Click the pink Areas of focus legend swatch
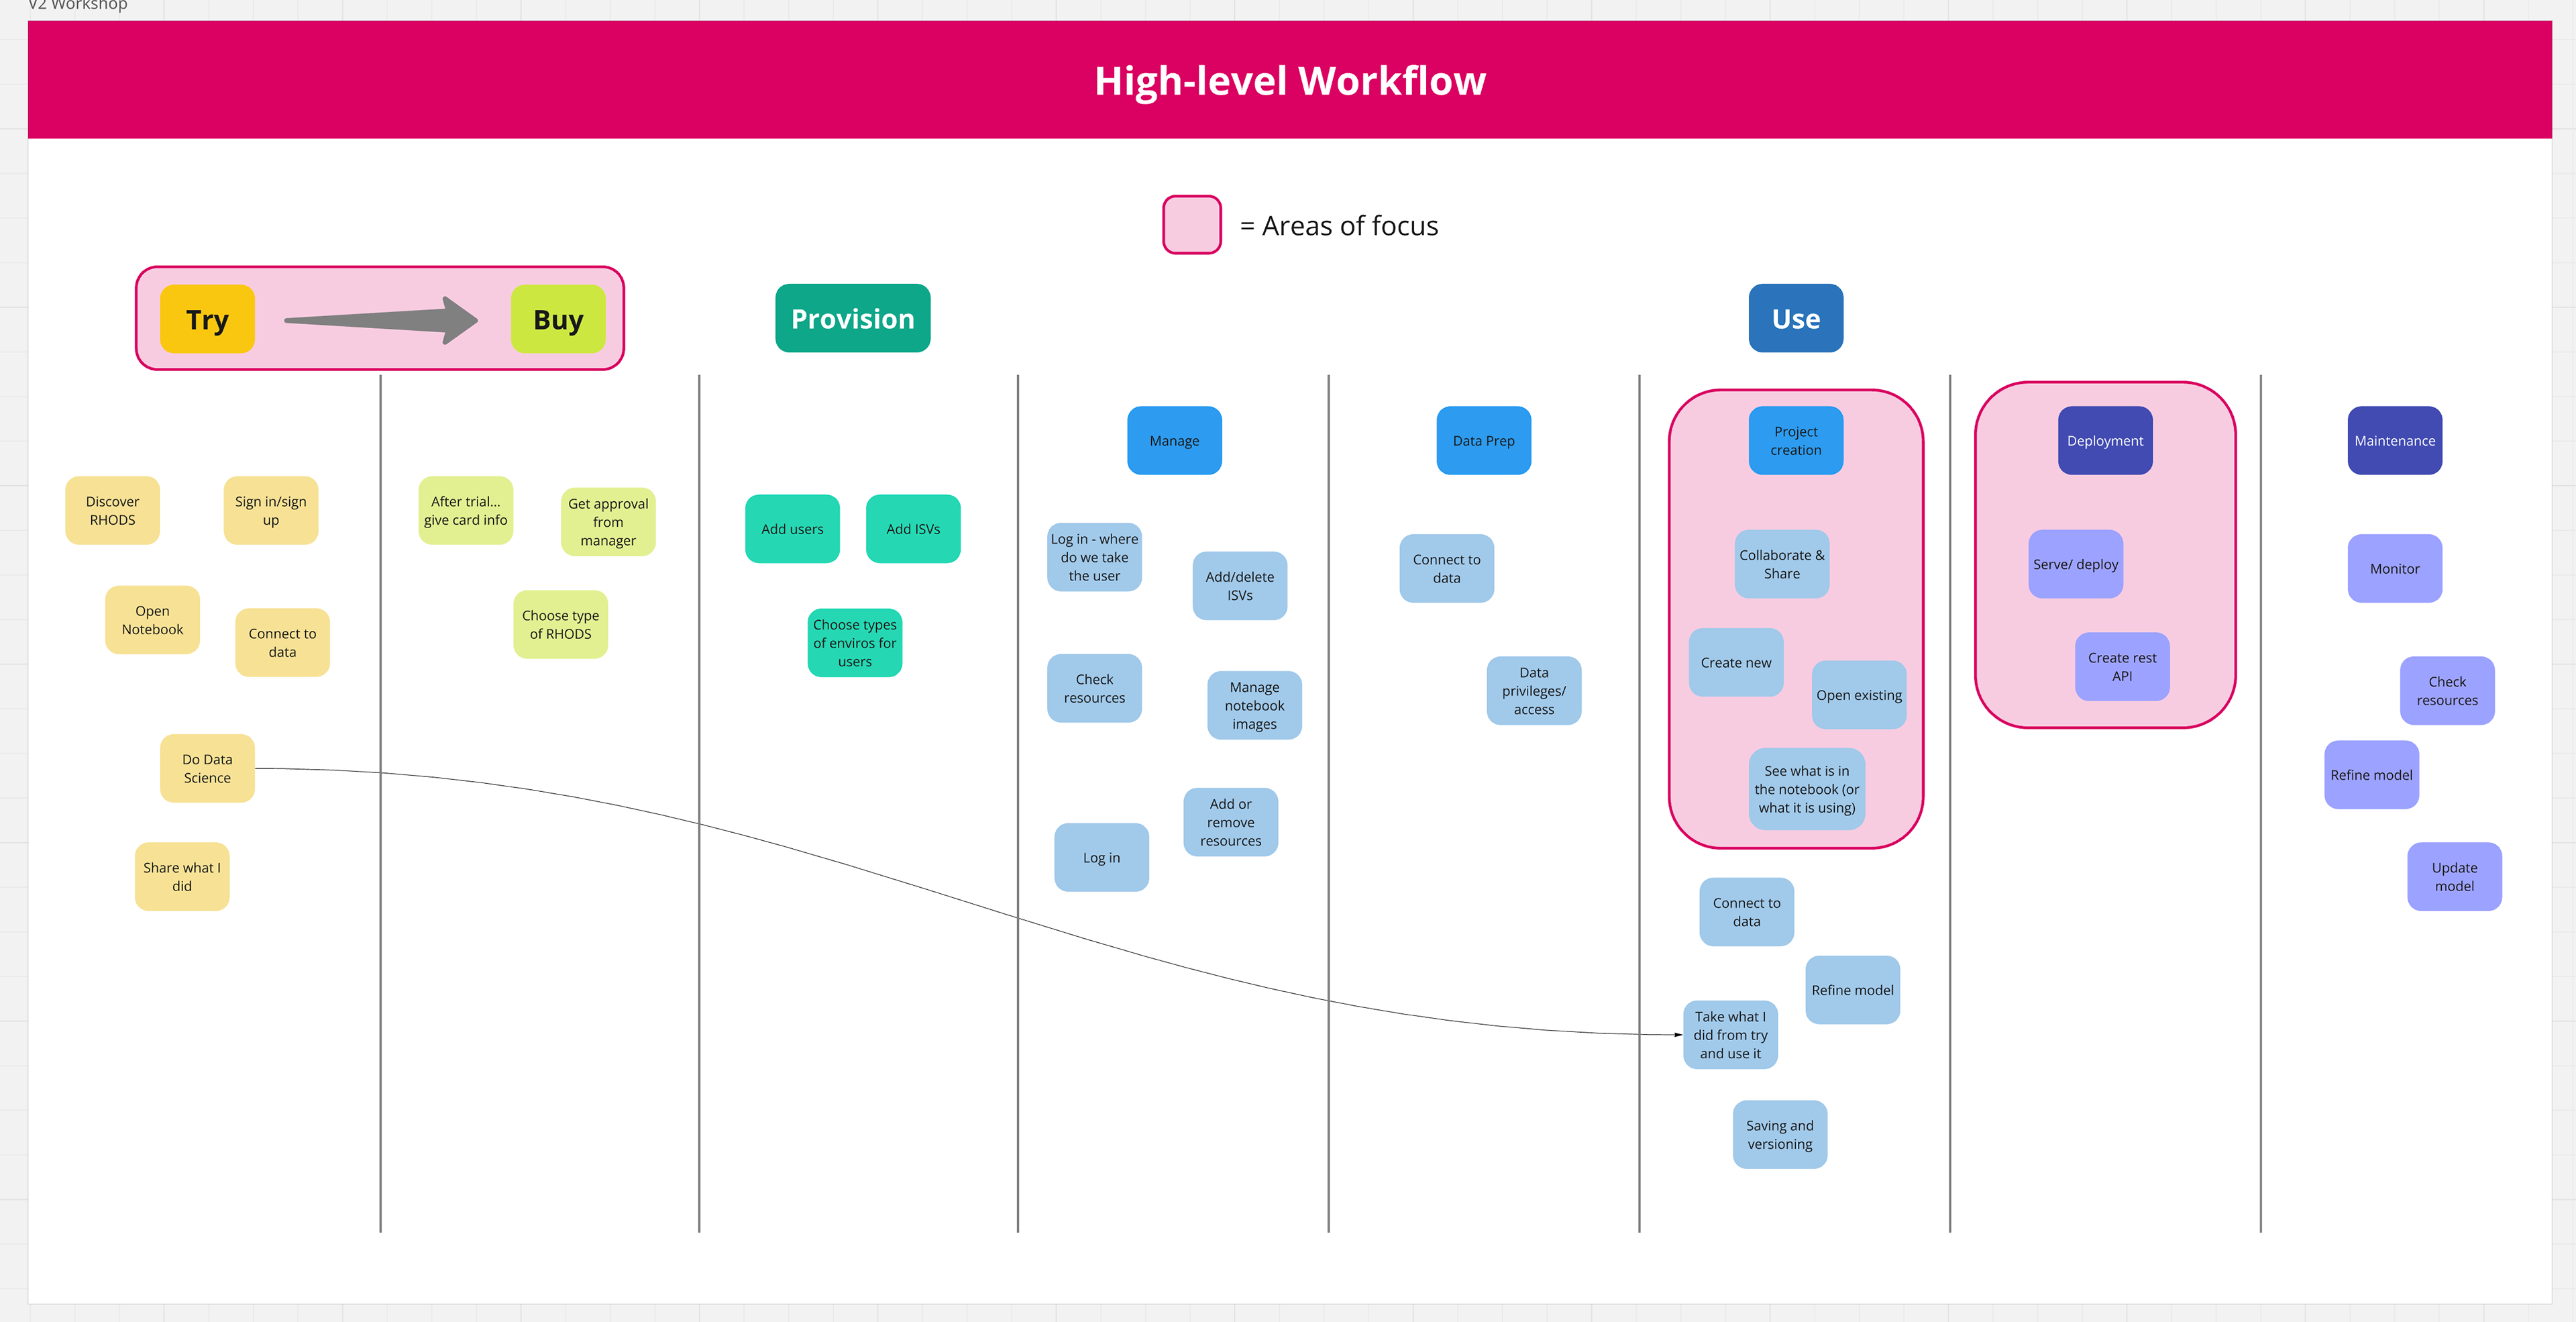This screenshot has height=1322, width=2576. [x=1191, y=225]
